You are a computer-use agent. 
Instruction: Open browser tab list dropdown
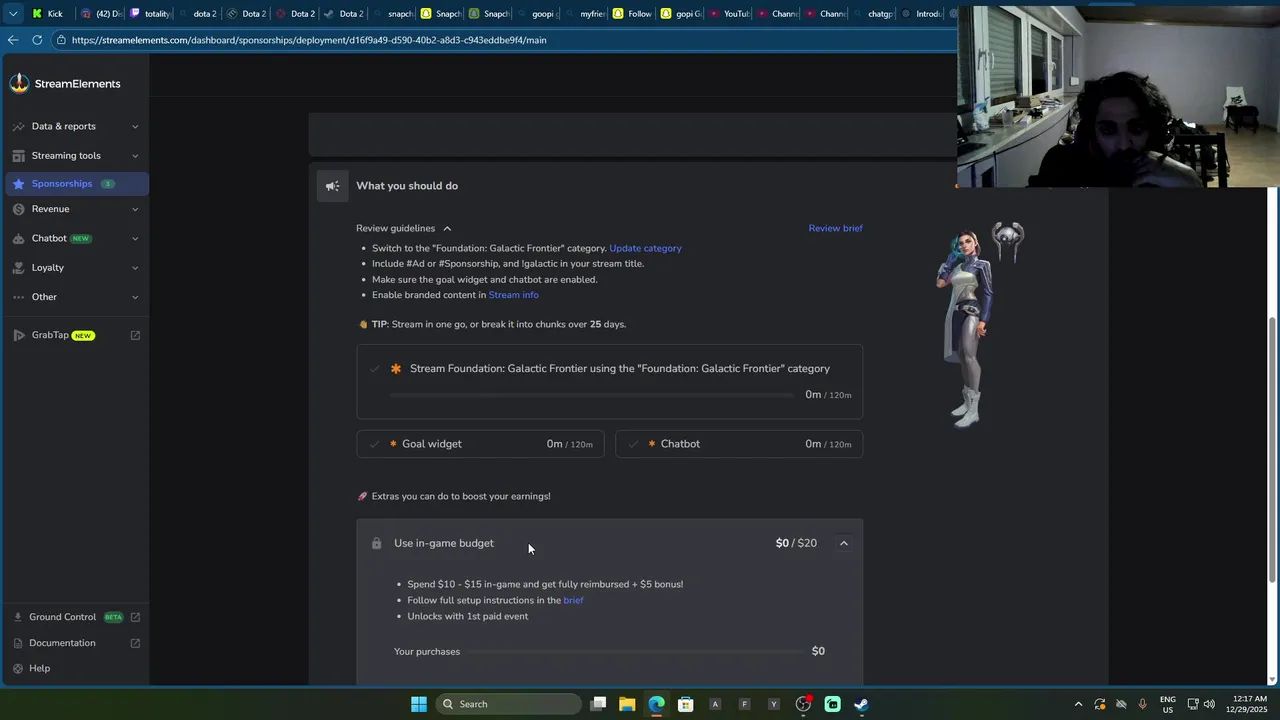(x=12, y=14)
